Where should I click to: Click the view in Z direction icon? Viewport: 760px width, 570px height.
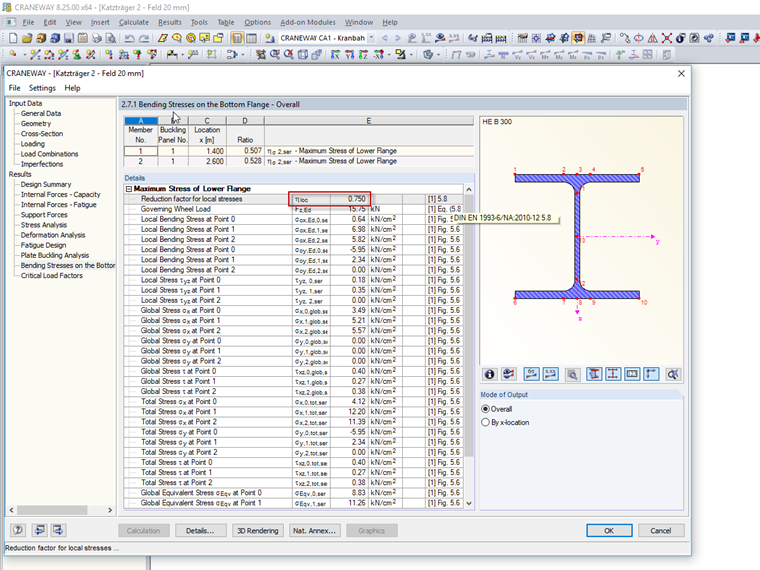tap(364, 54)
